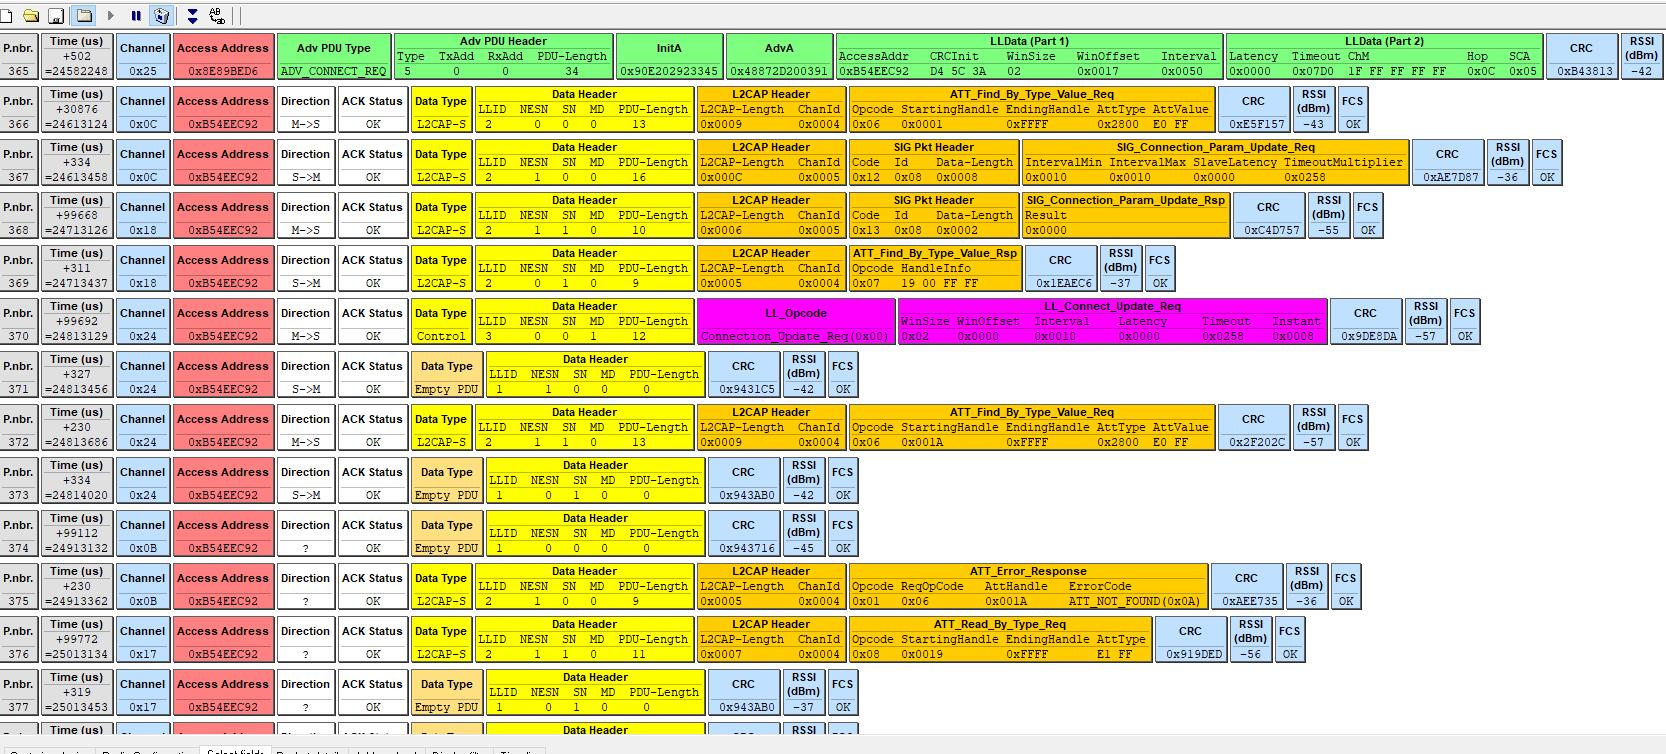The height and width of the screenshot is (754, 1666).
Task: Save the capture with the floppy disk icon
Action: (57, 16)
